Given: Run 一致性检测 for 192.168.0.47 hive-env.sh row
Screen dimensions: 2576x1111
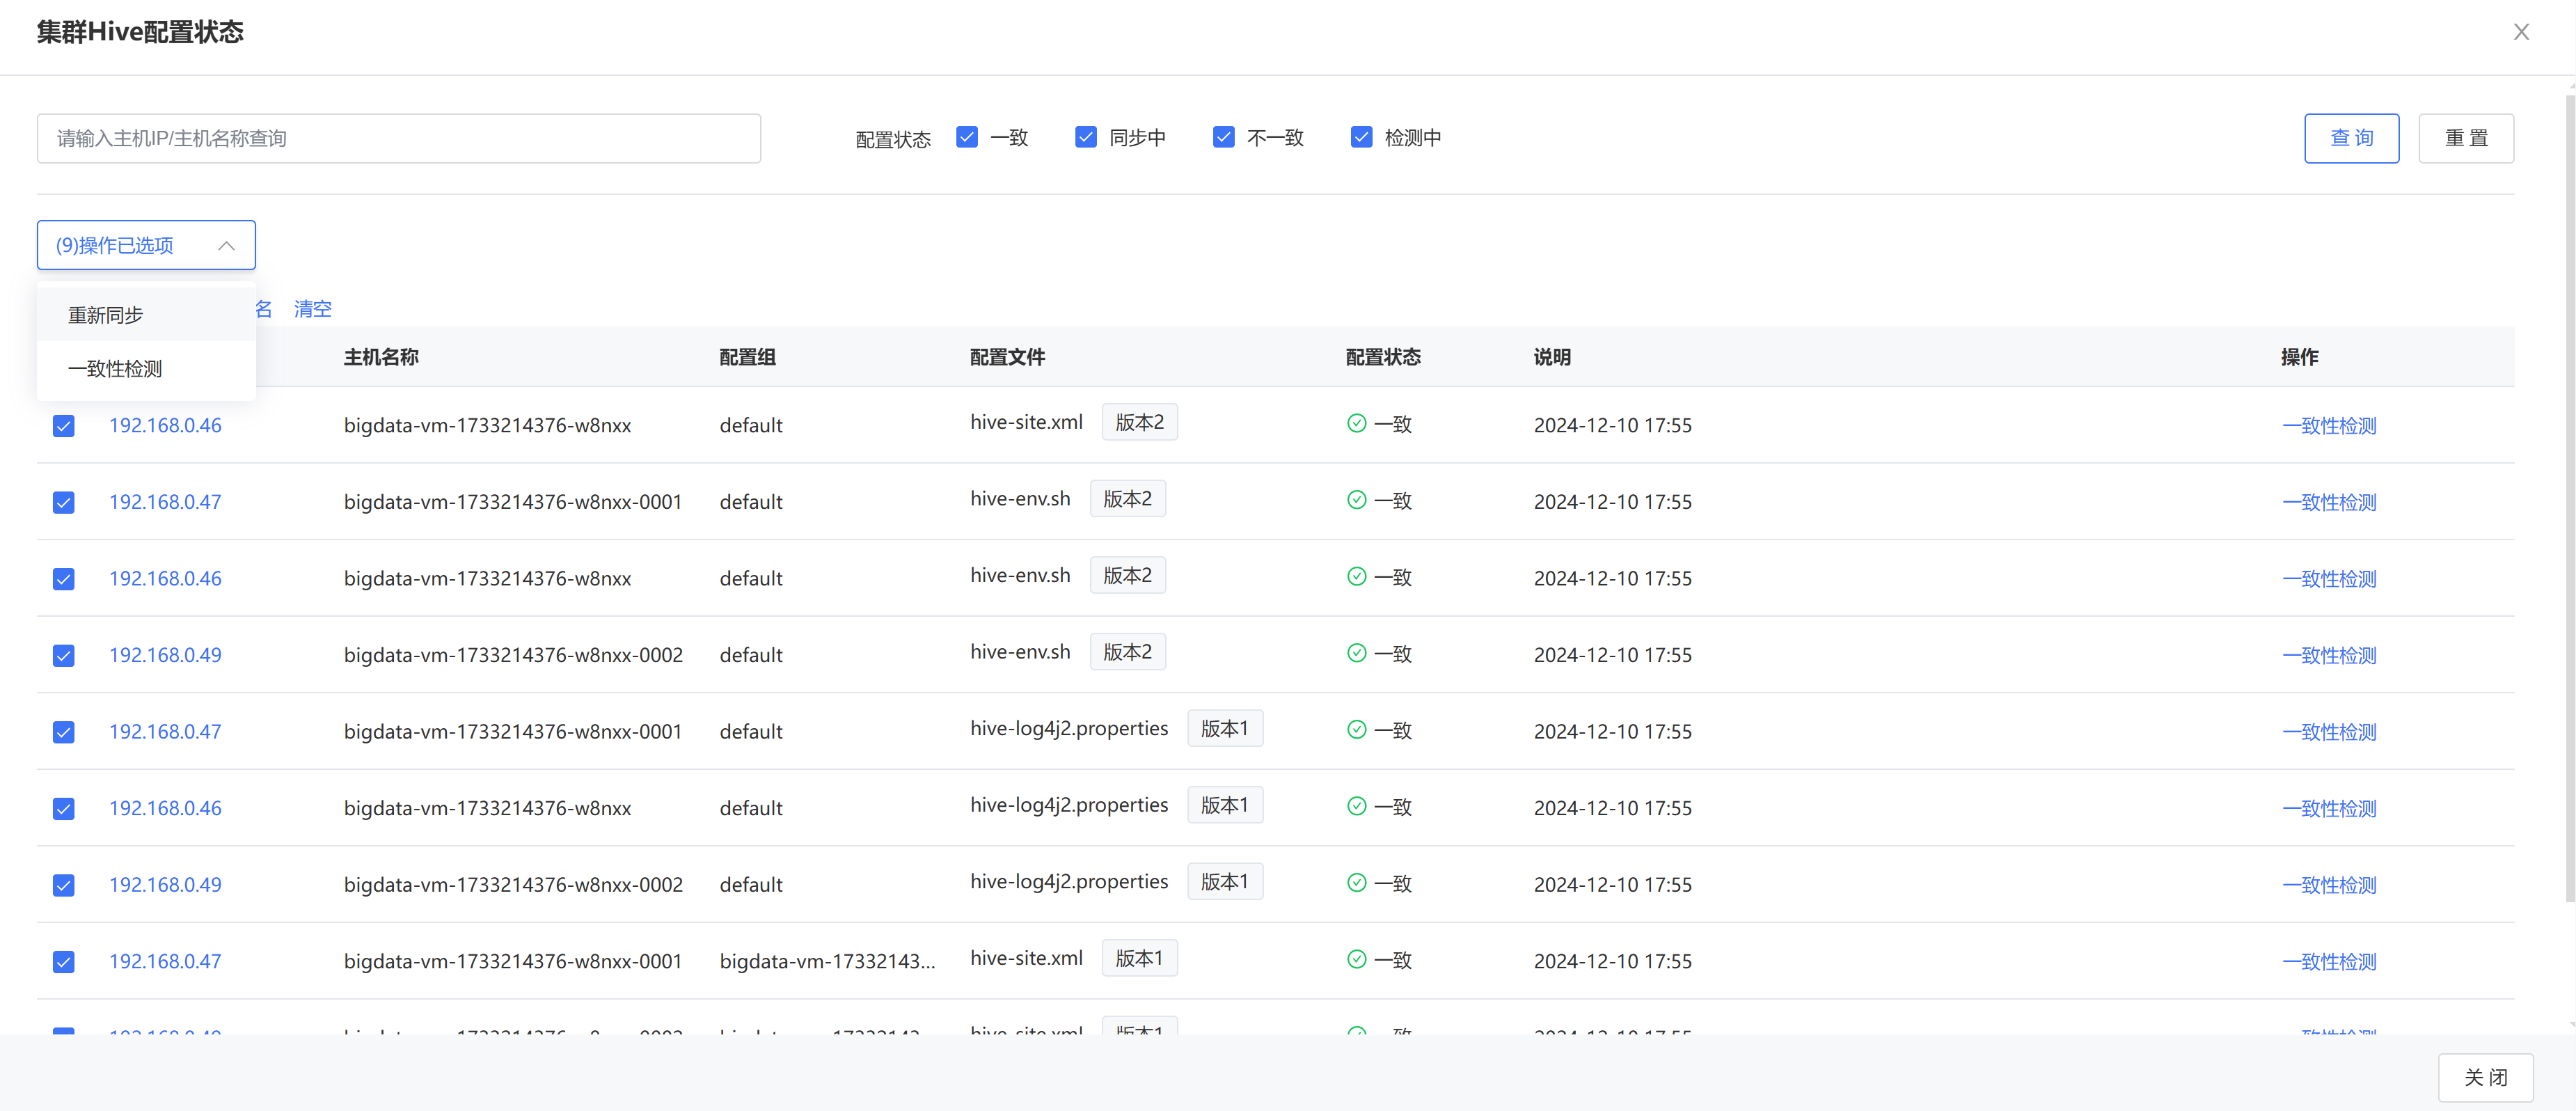Looking at the screenshot, I should click(2329, 502).
